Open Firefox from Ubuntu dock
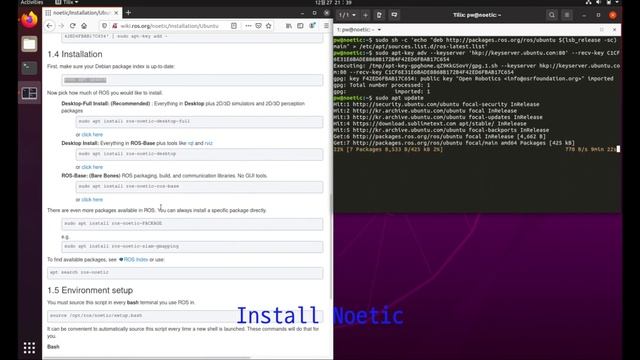The width and height of the screenshot is (640, 360). [29, 19]
